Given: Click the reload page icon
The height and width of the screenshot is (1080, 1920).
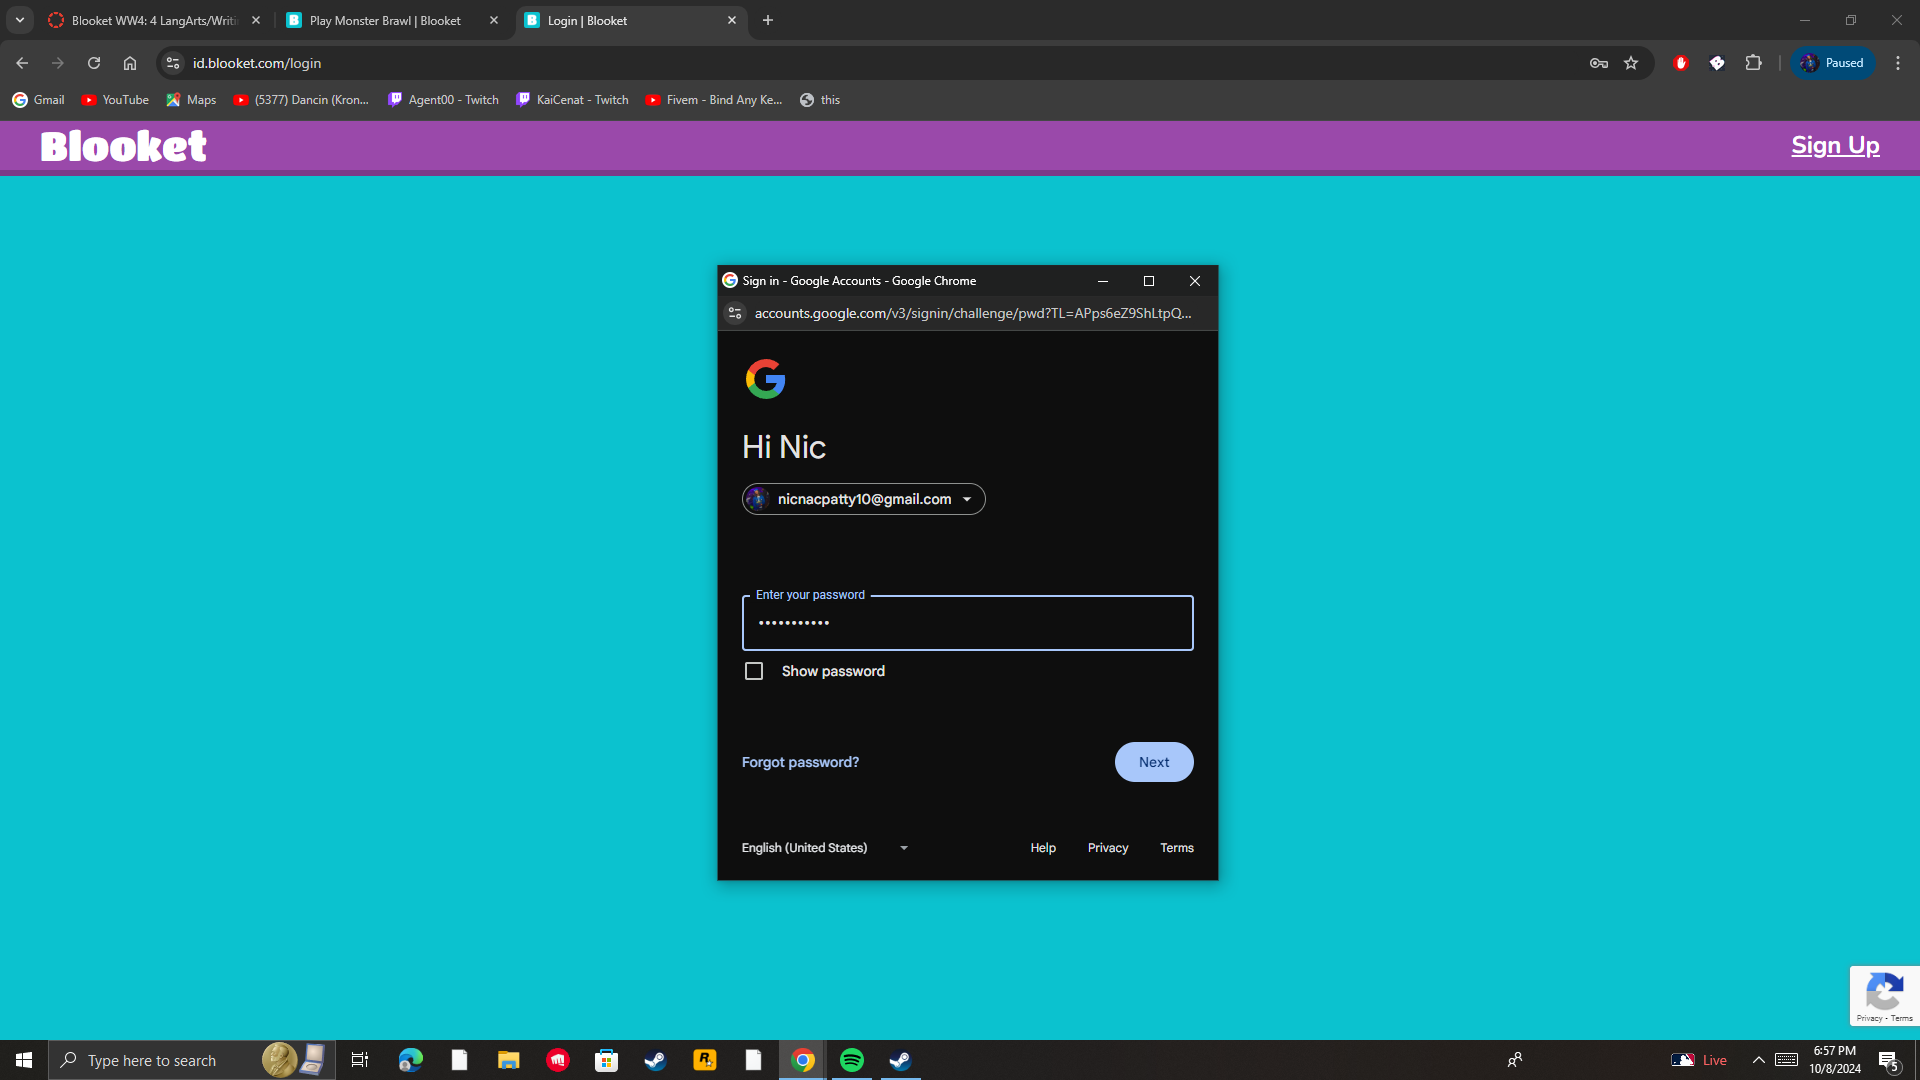Looking at the screenshot, I should (x=94, y=63).
